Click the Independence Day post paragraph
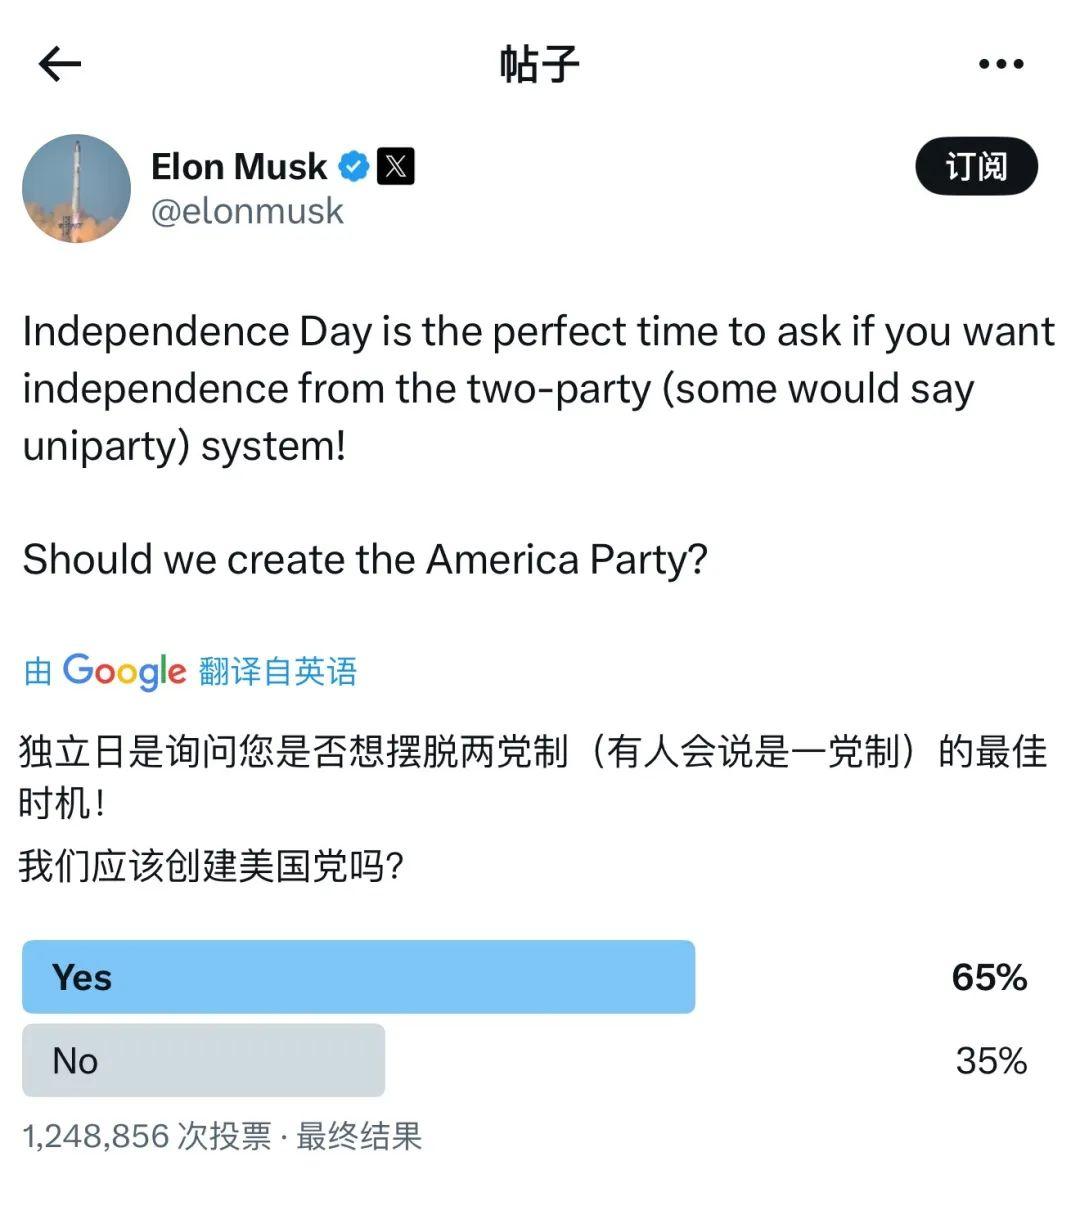Image resolution: width=1080 pixels, height=1206 pixels. click(538, 388)
